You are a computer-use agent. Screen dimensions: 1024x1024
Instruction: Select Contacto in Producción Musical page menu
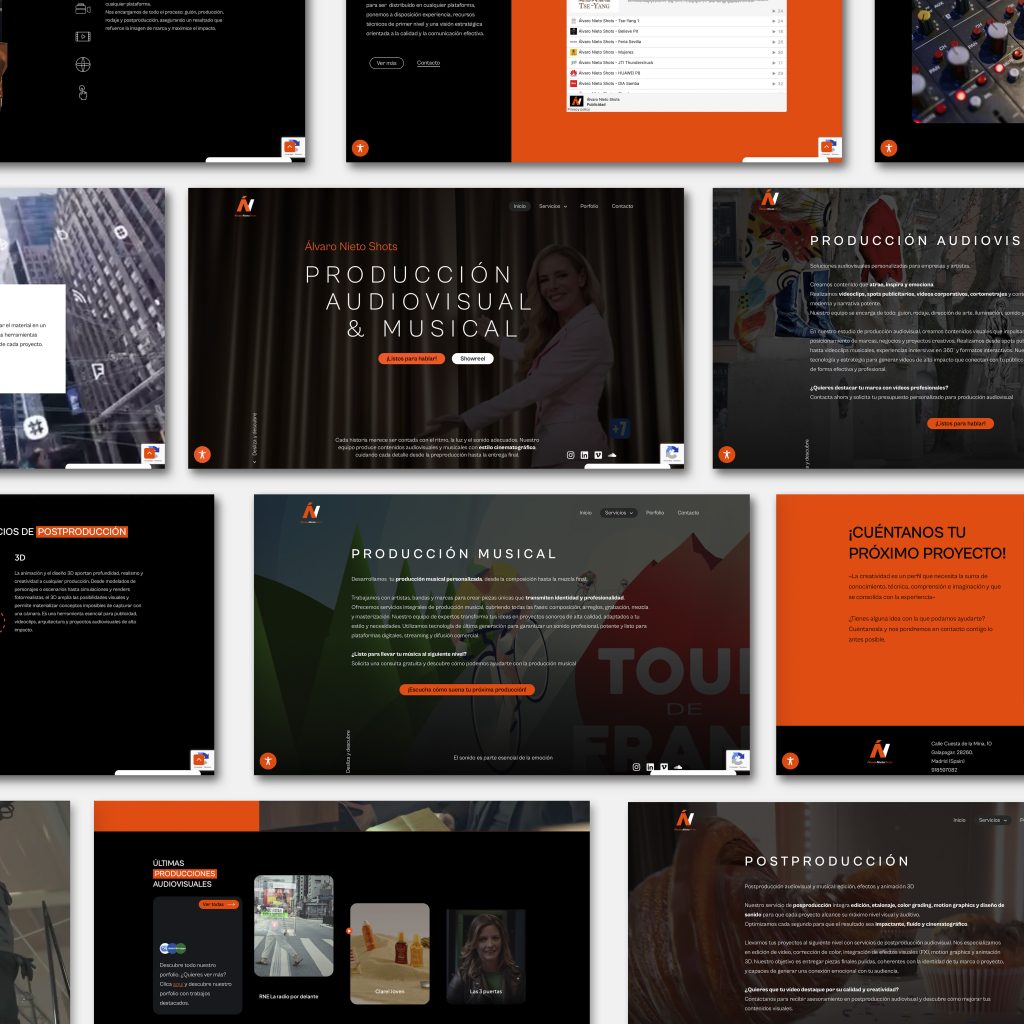click(x=688, y=513)
